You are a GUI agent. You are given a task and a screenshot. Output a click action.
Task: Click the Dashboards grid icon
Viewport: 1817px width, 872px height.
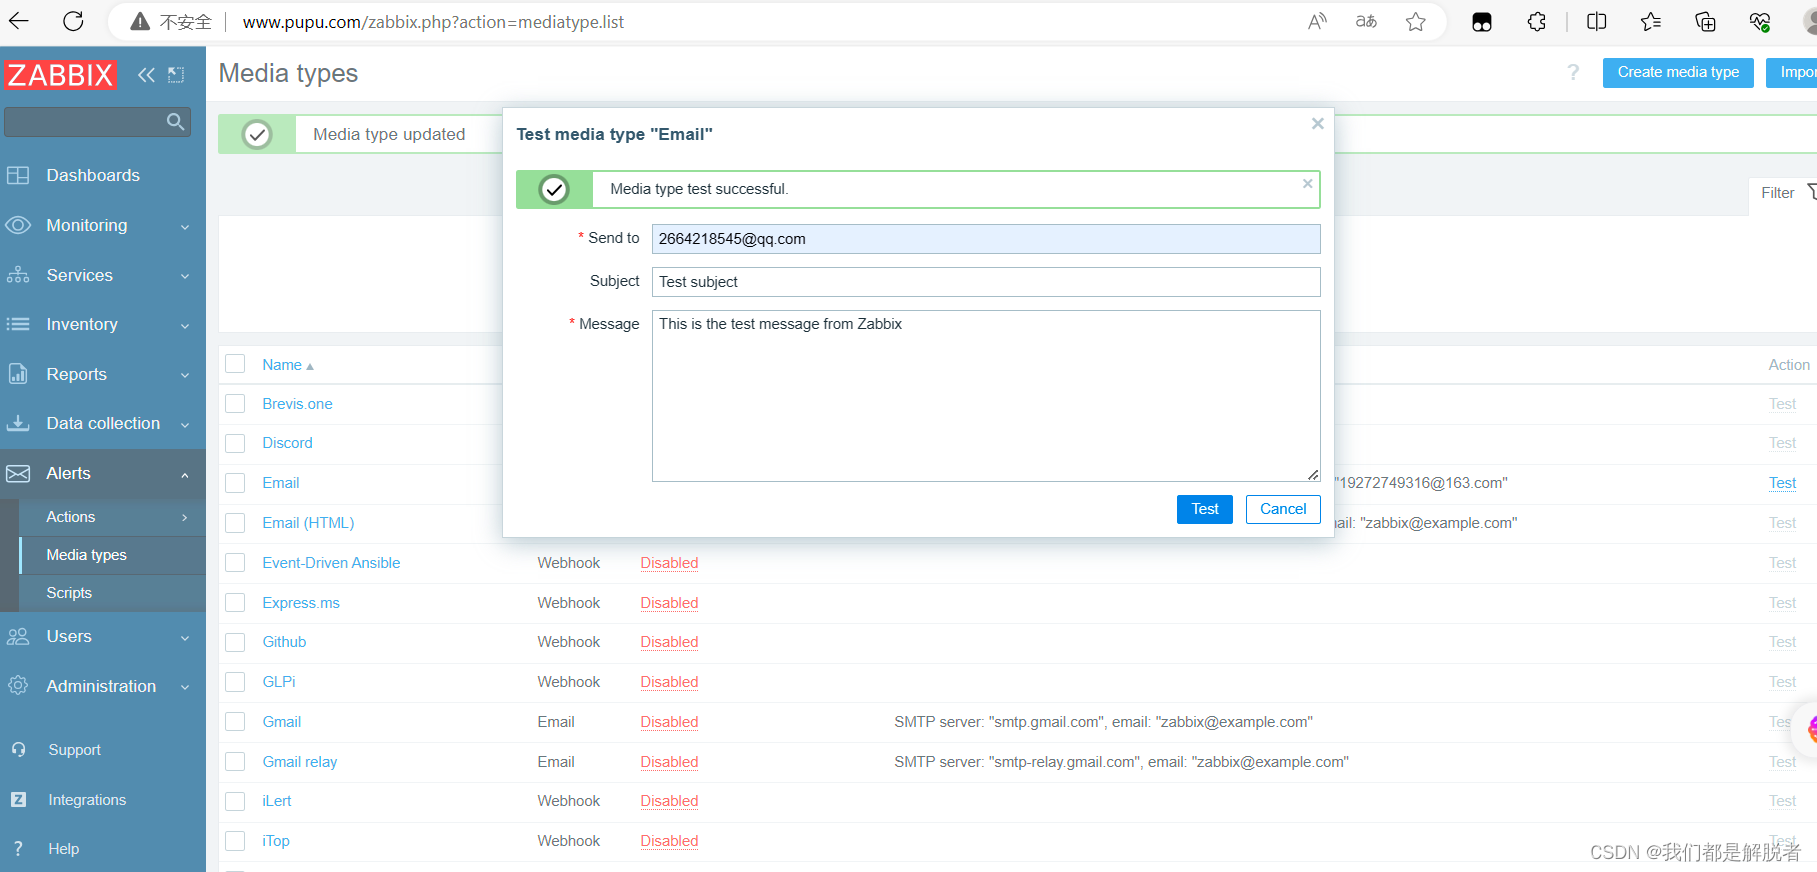point(18,175)
